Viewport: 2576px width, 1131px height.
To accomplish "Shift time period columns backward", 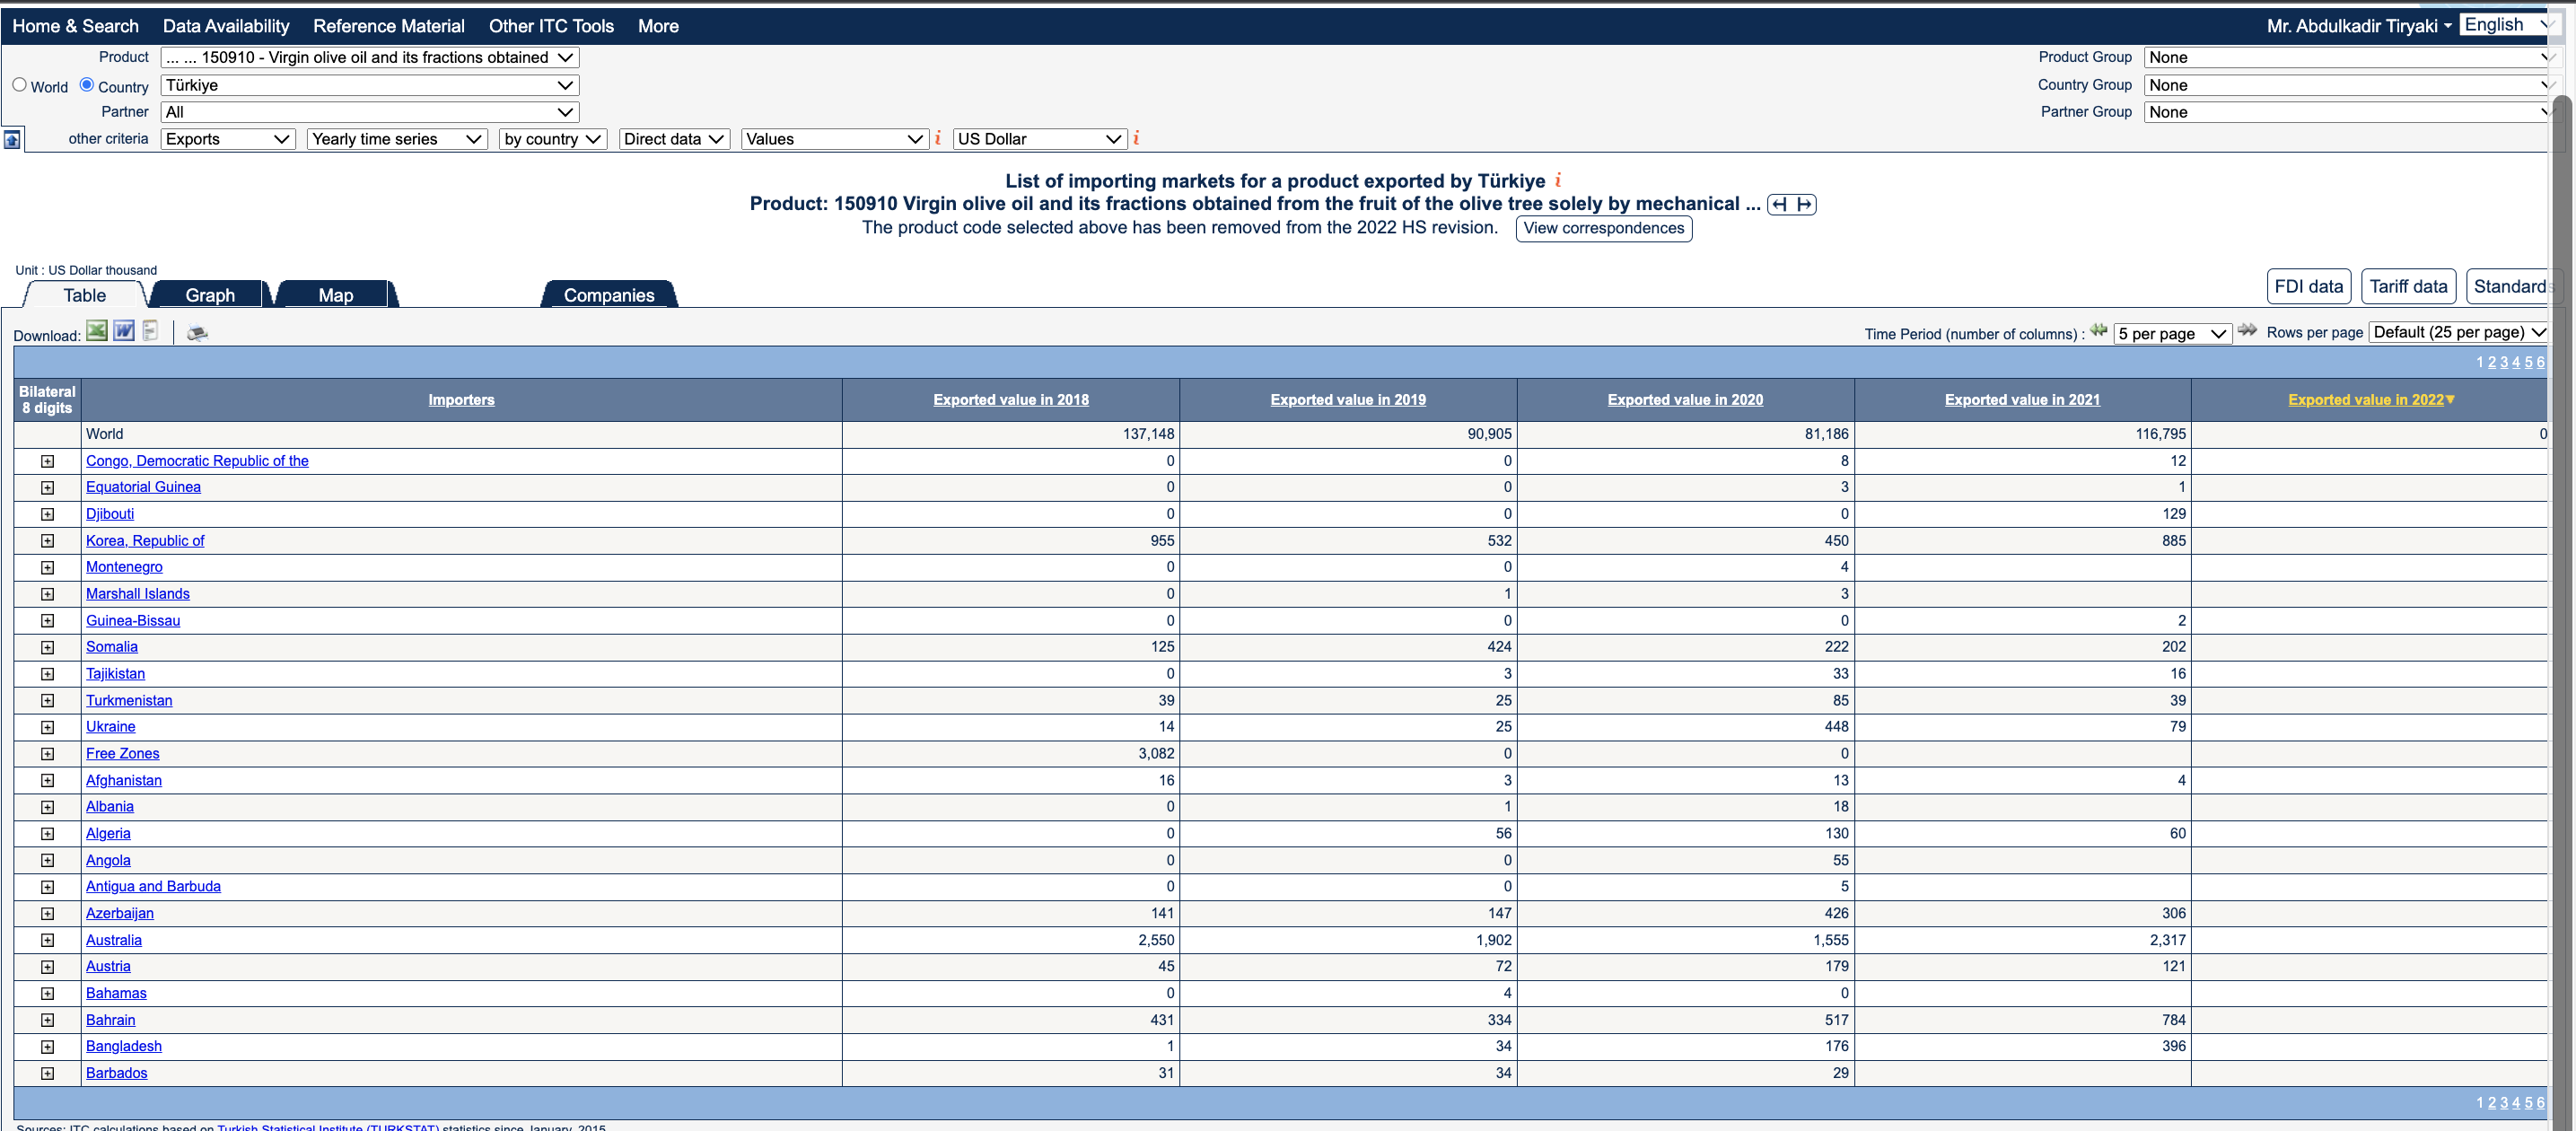I will pyautogui.click(x=2098, y=331).
